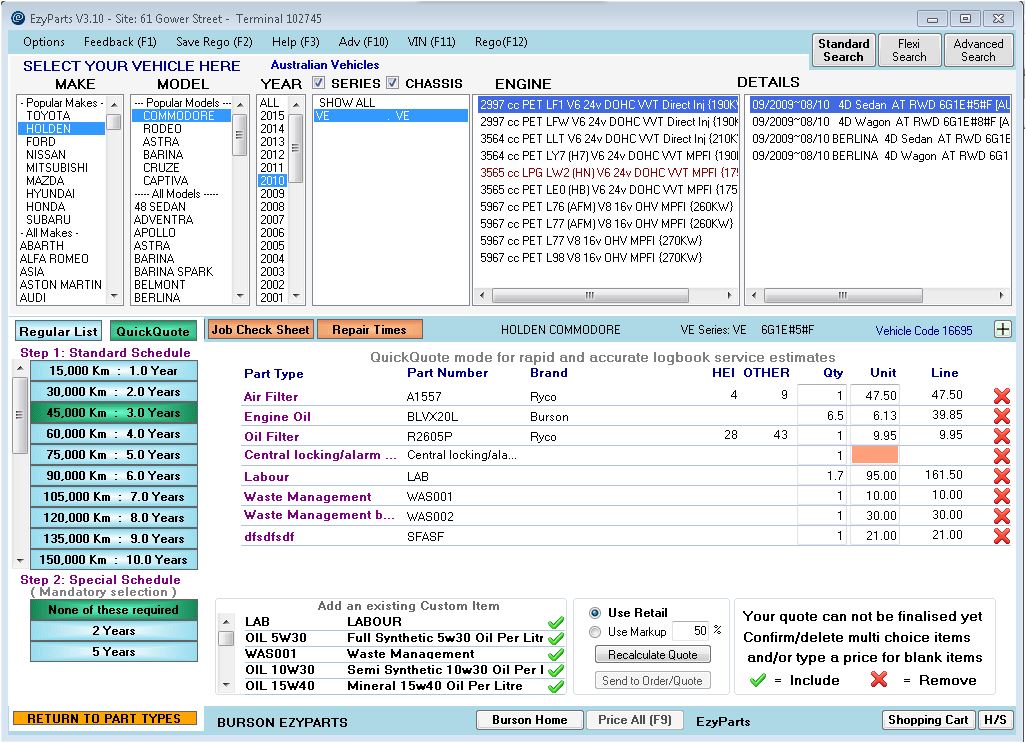The width and height of the screenshot is (1026, 743).
Task: Switch to Advanced Search
Action: pos(978,50)
